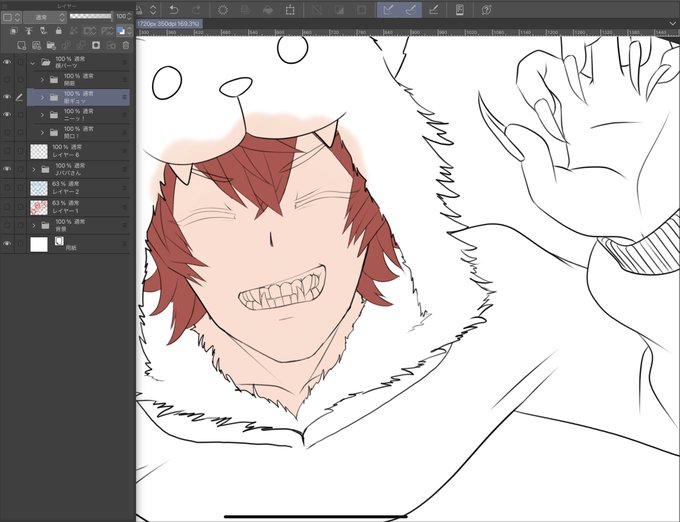Select the white 用紙 paper thumbnail

[x=39, y=244]
